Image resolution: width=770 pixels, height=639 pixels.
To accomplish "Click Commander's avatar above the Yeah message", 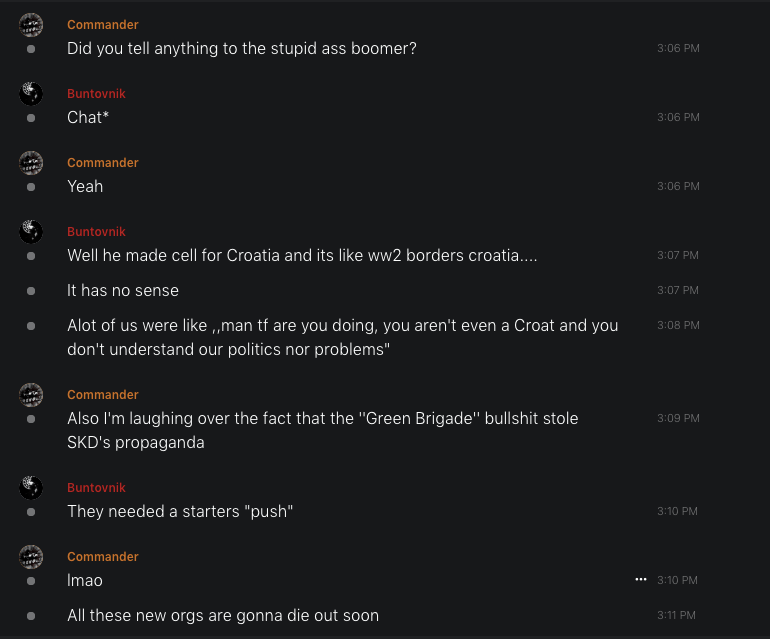I will click(31, 163).
